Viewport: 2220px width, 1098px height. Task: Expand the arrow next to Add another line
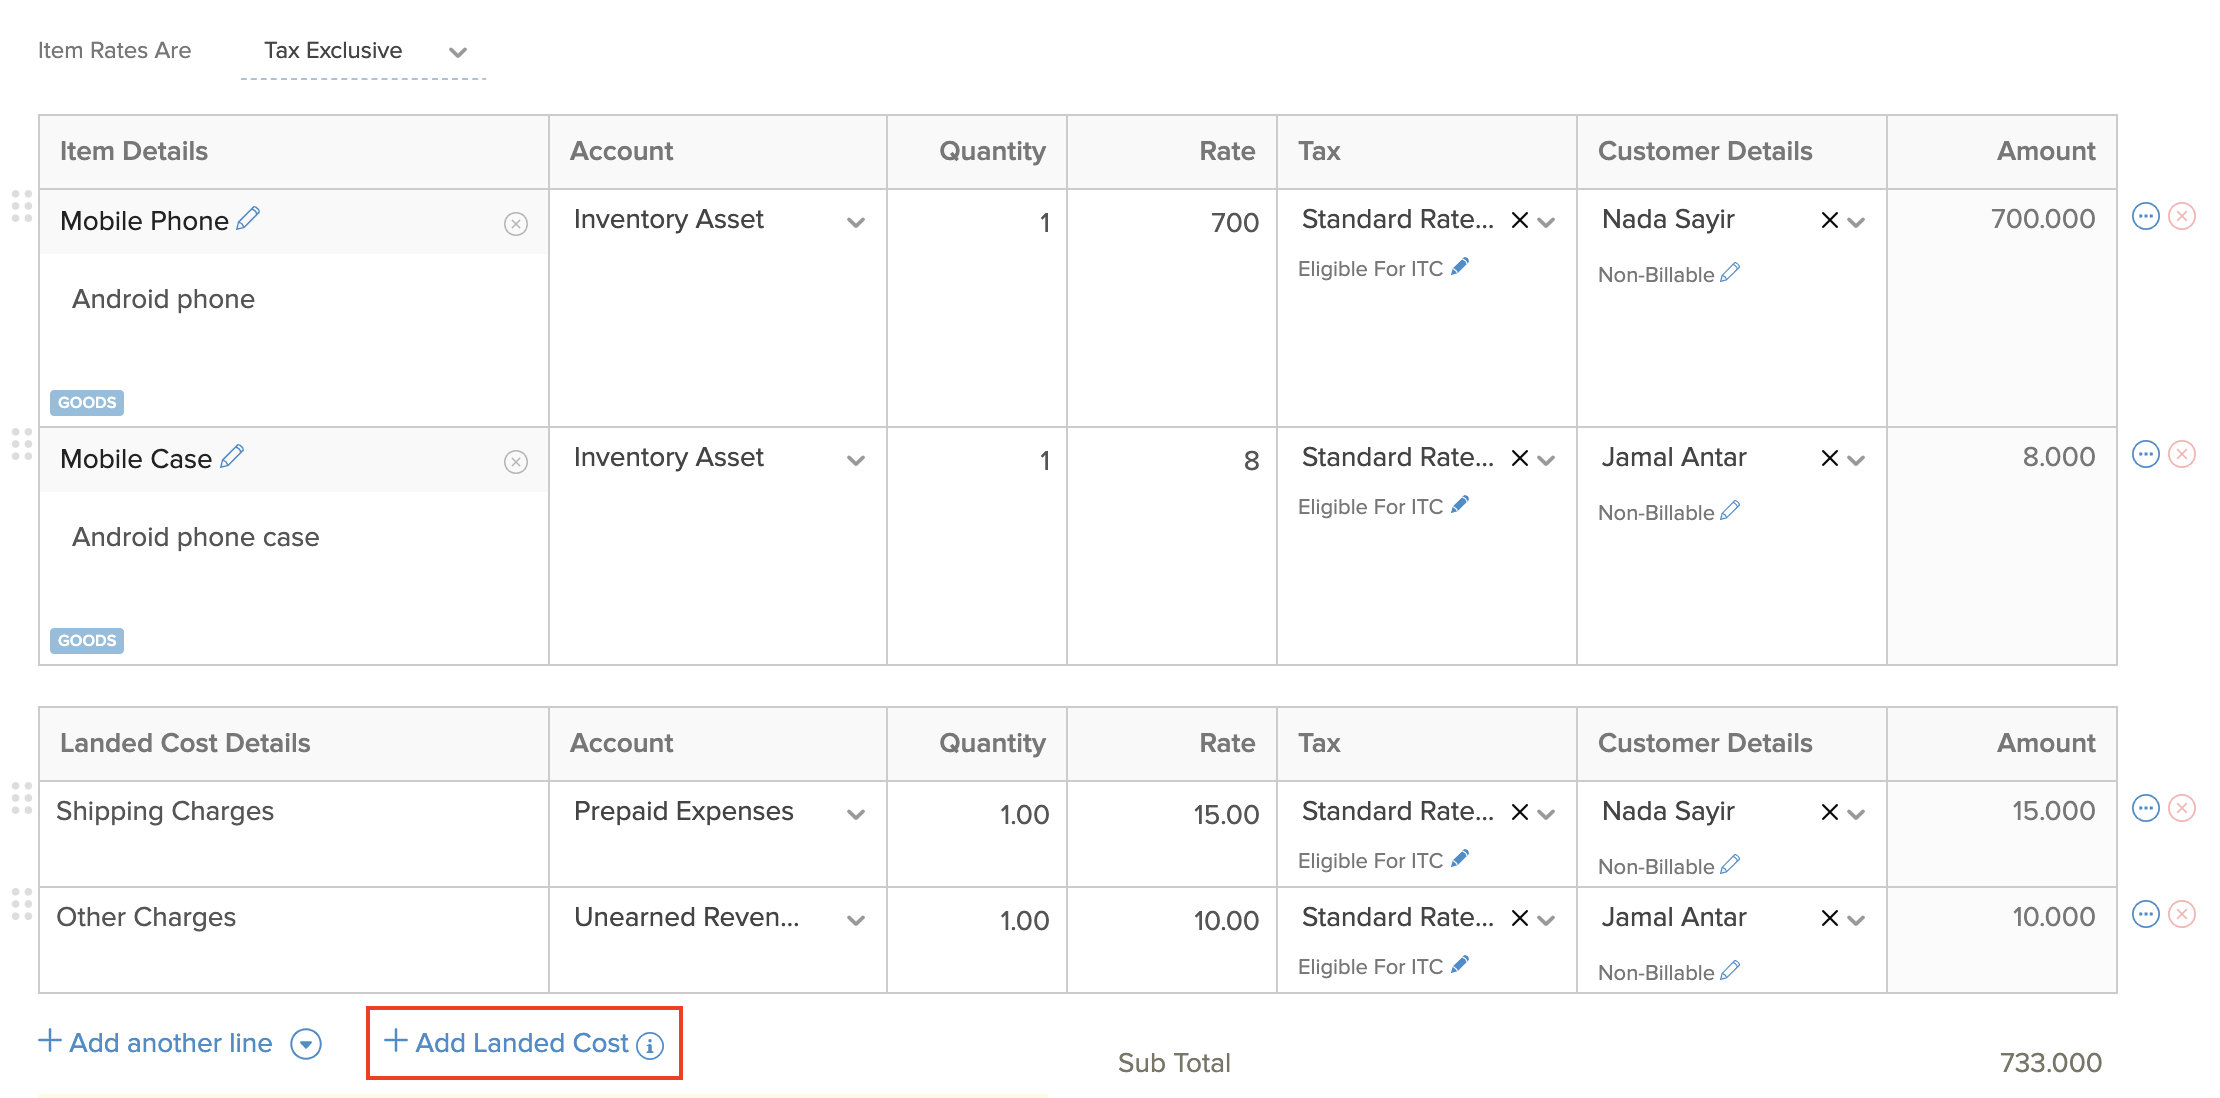(x=306, y=1043)
